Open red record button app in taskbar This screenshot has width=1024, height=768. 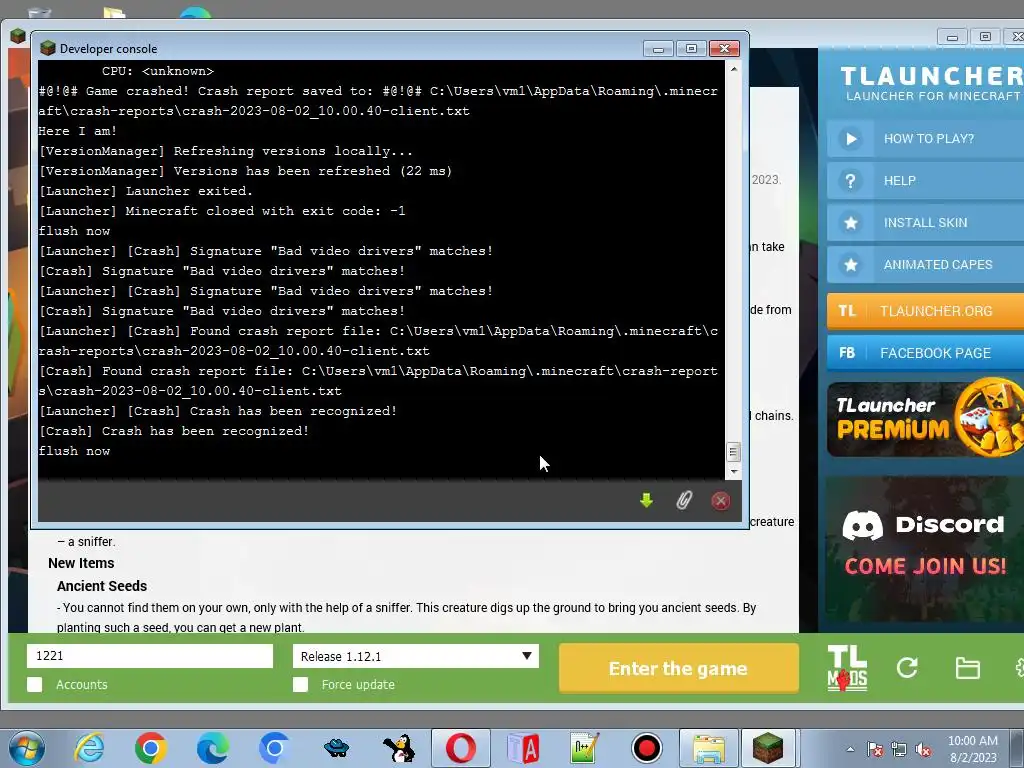click(x=647, y=748)
